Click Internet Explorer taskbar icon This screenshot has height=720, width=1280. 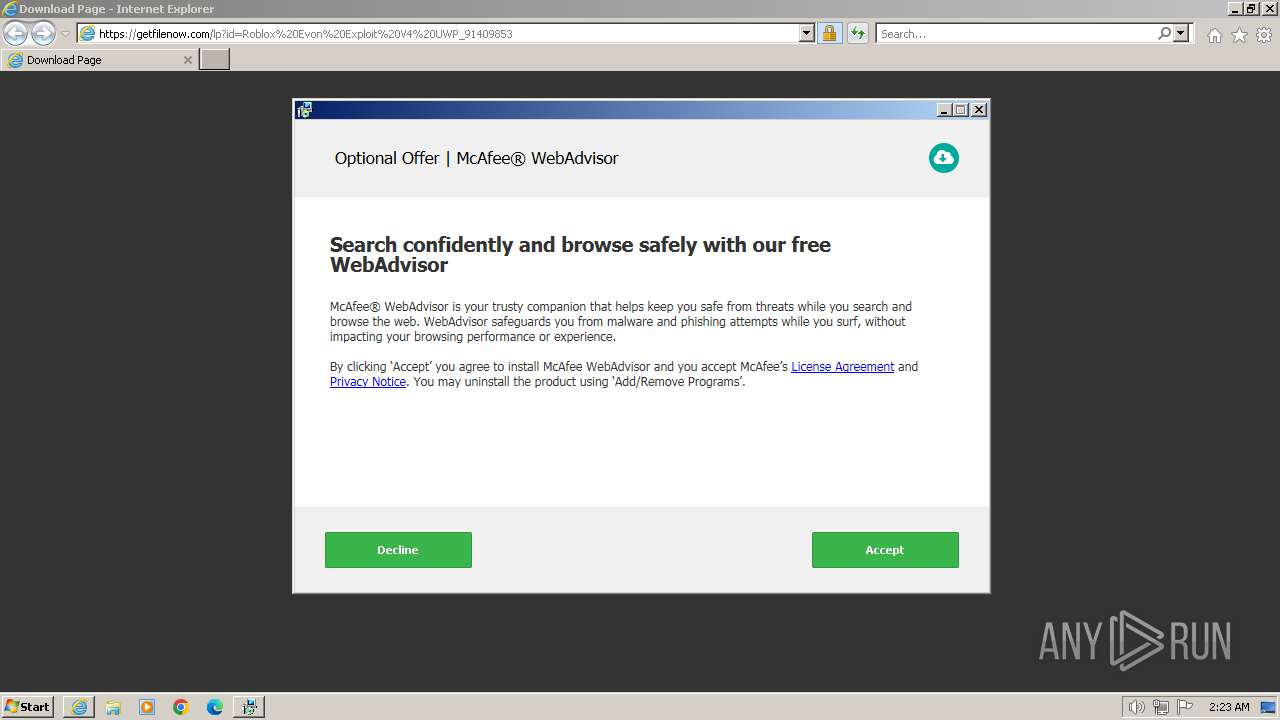[x=79, y=707]
